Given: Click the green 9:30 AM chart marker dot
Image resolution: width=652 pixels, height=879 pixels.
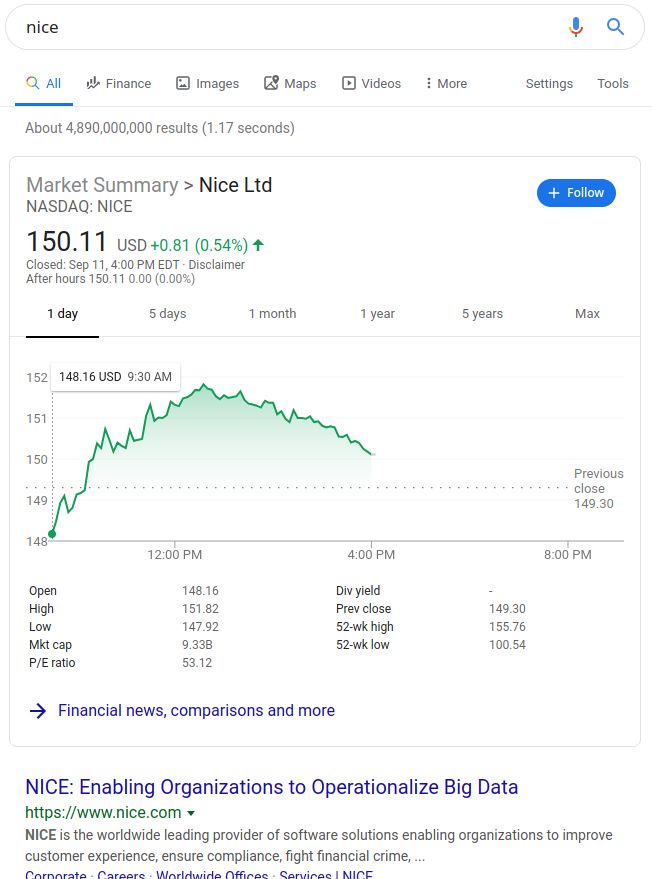Looking at the screenshot, I should 52,534.
